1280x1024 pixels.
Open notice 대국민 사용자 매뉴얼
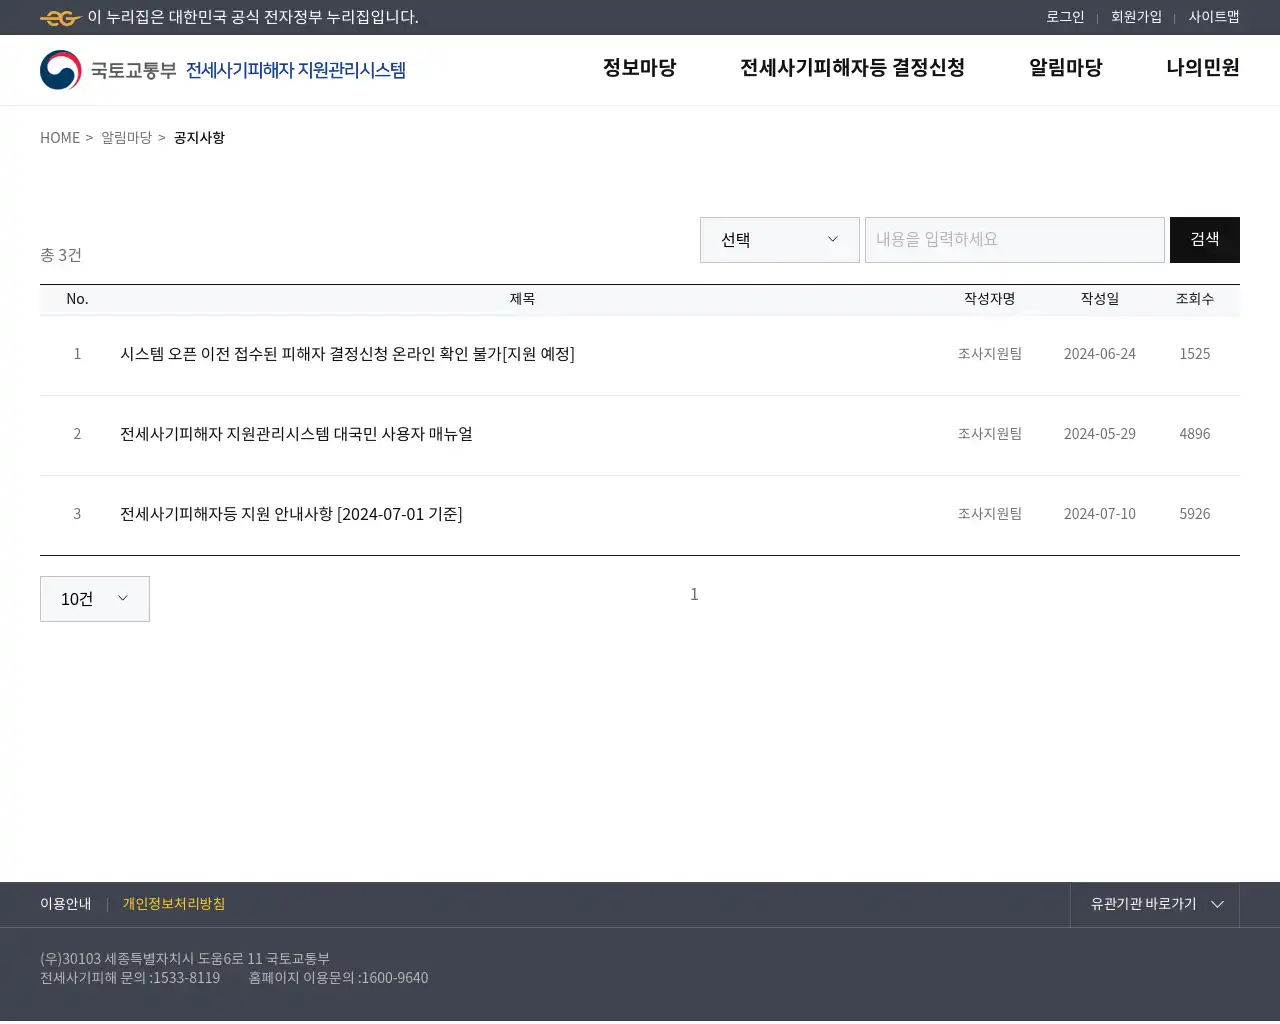tap(296, 434)
